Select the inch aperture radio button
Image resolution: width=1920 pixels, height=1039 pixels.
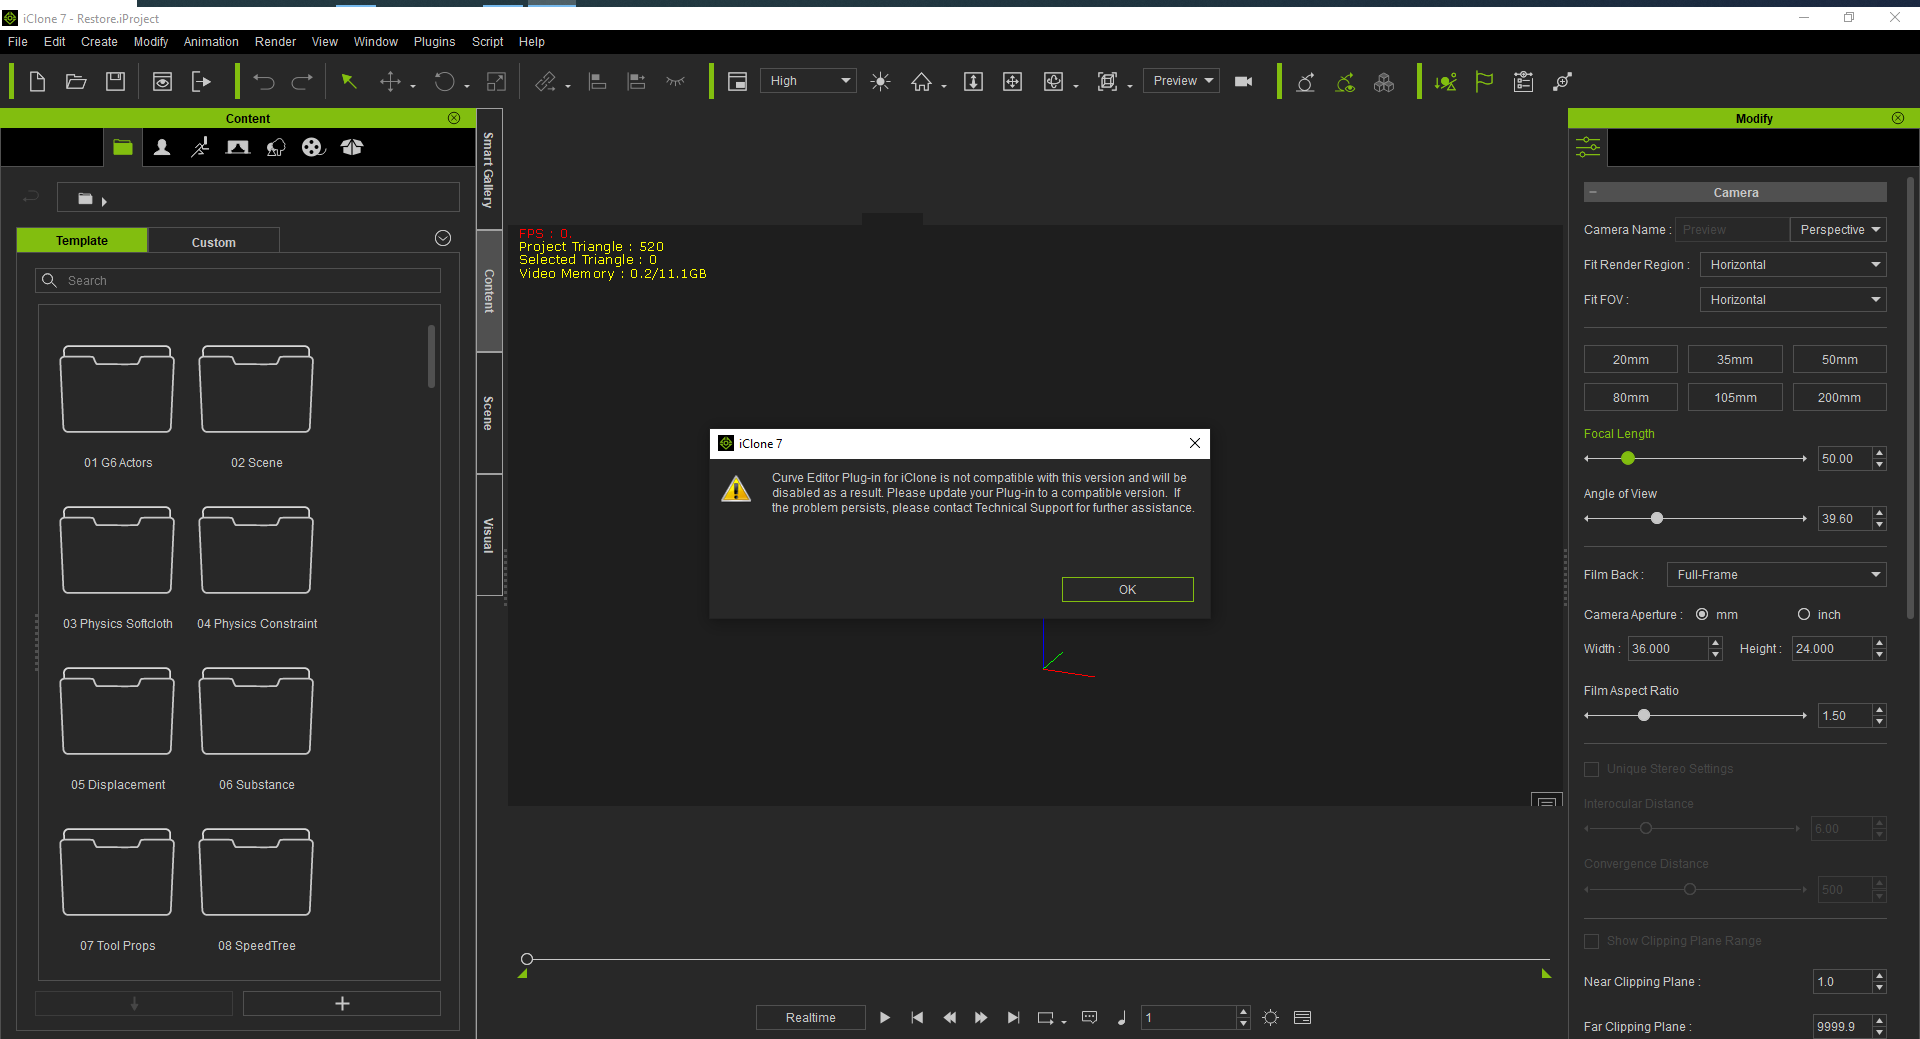(x=1804, y=615)
